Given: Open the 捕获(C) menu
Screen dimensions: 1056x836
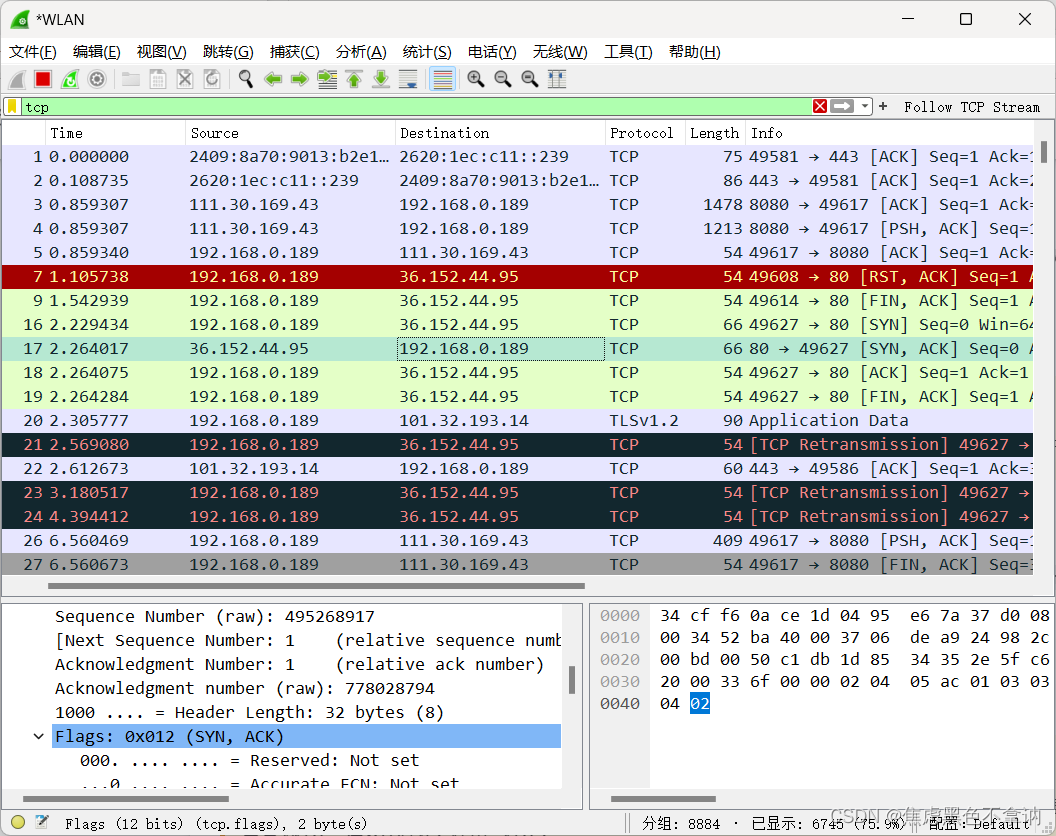Looking at the screenshot, I should point(294,52).
